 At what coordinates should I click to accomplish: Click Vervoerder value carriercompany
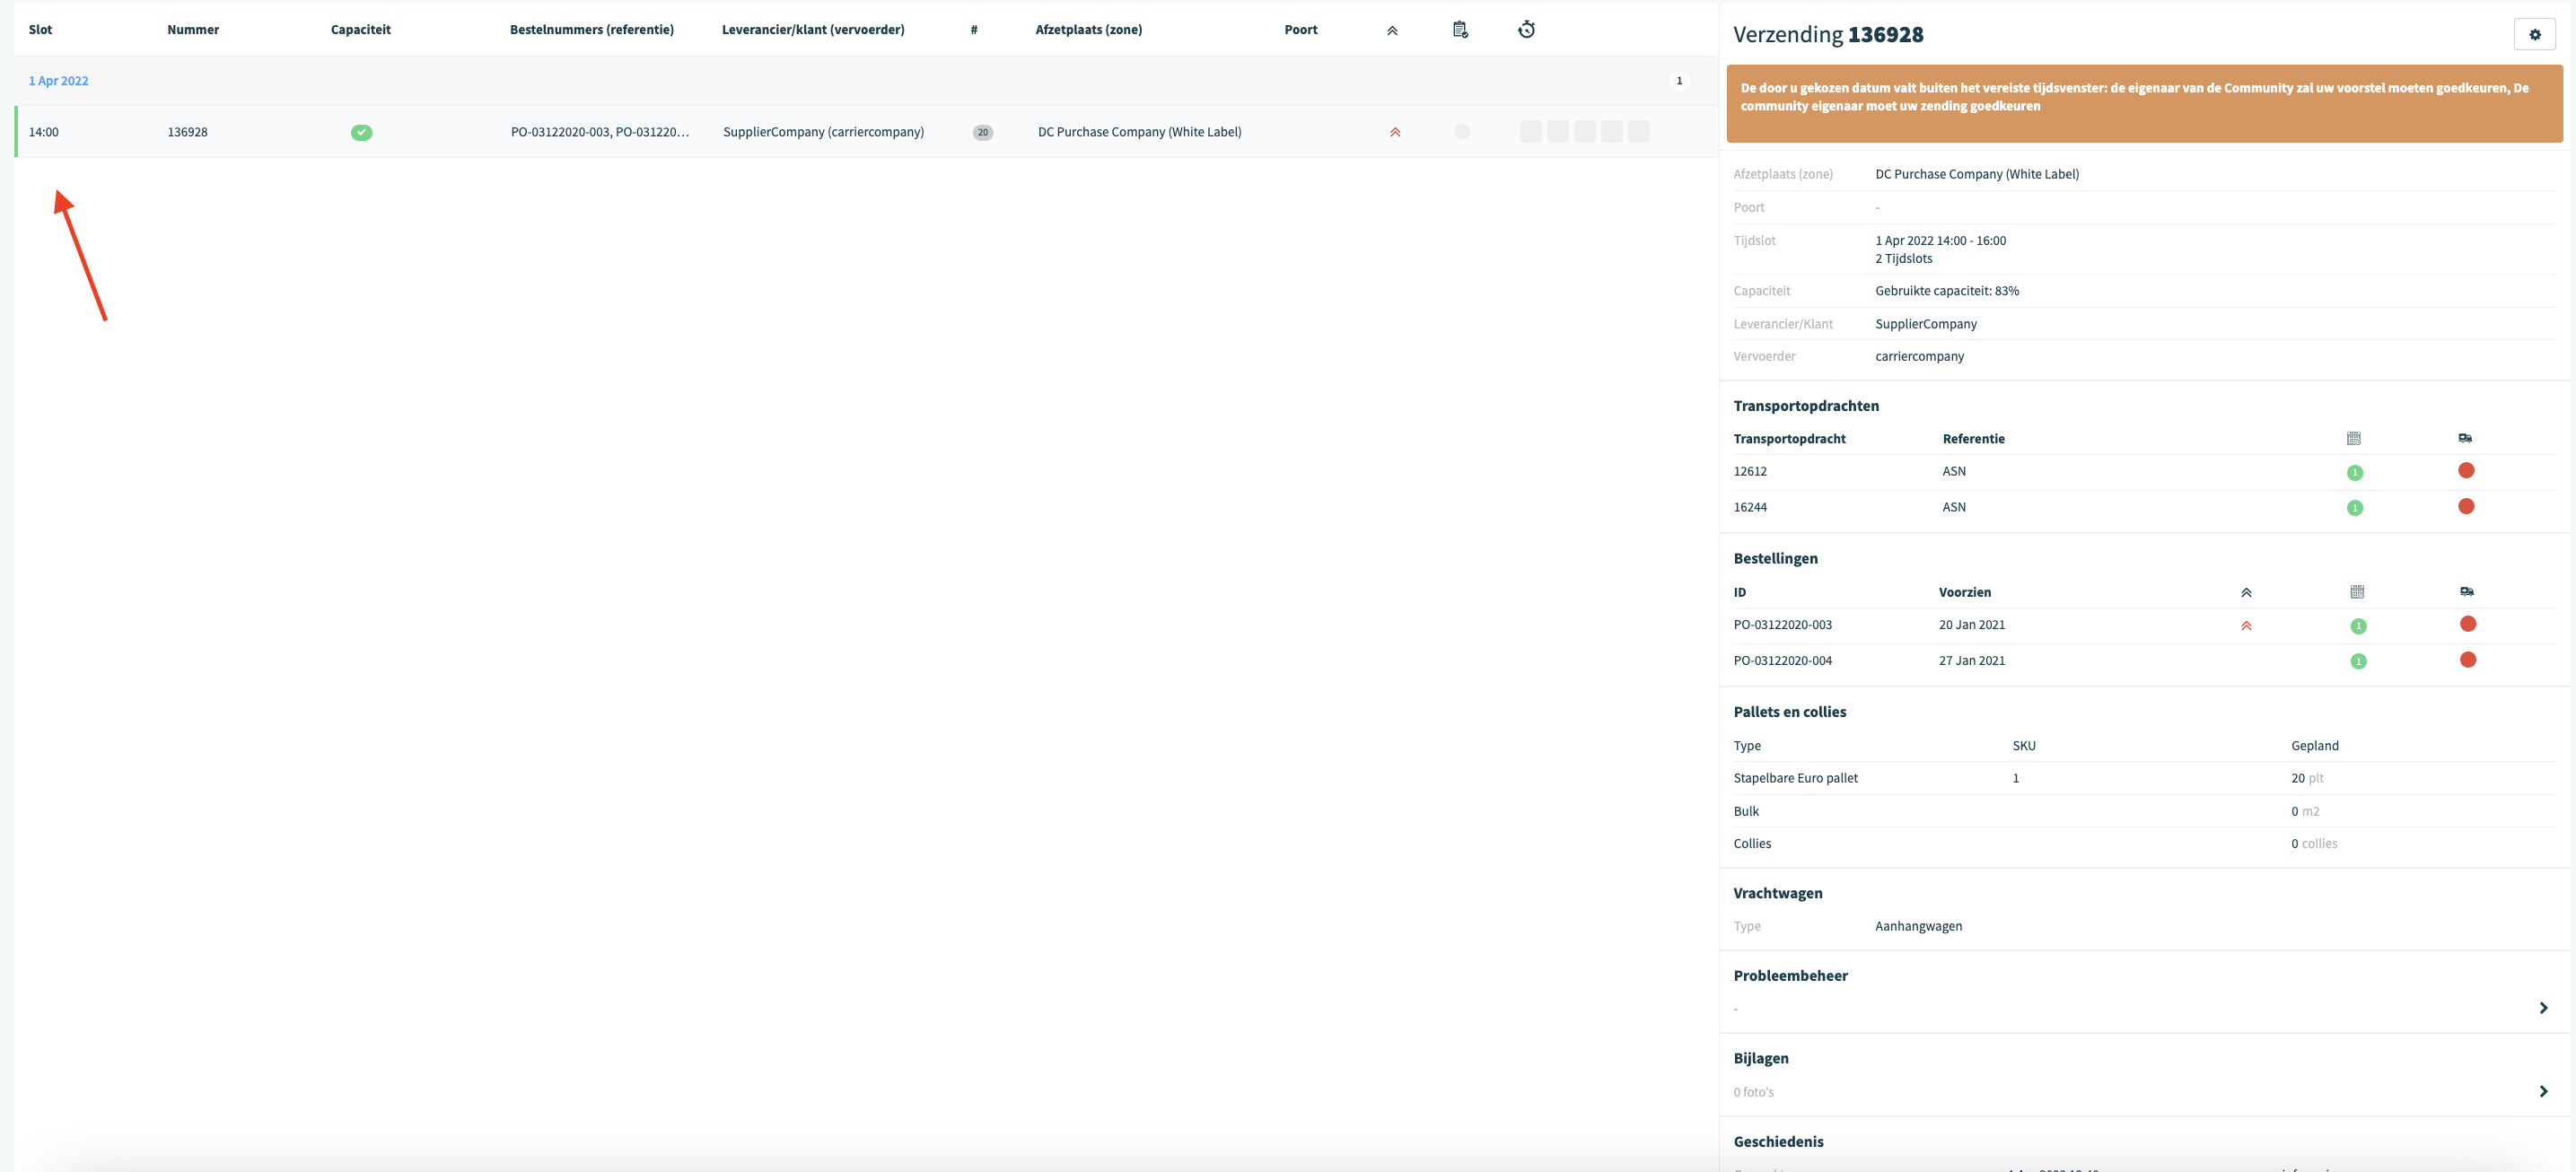click(1919, 357)
